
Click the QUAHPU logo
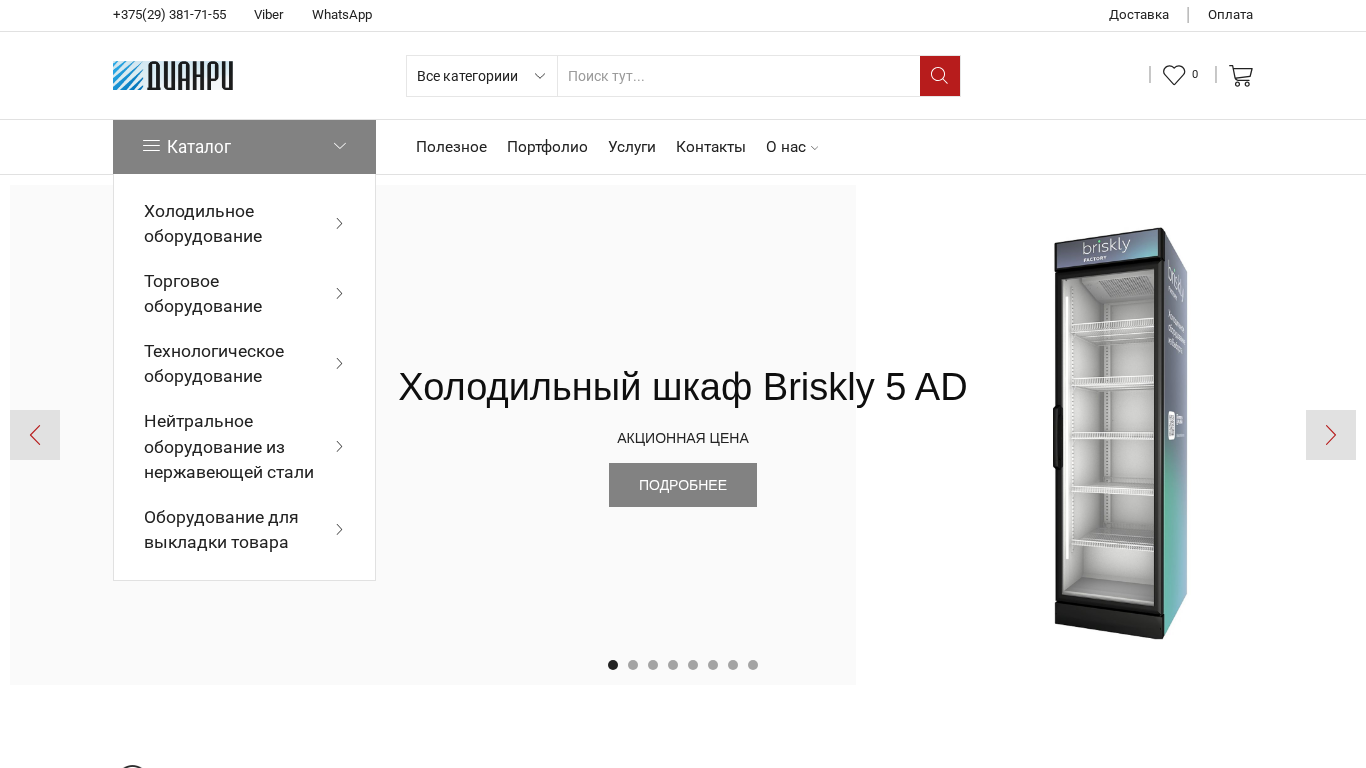click(173, 76)
